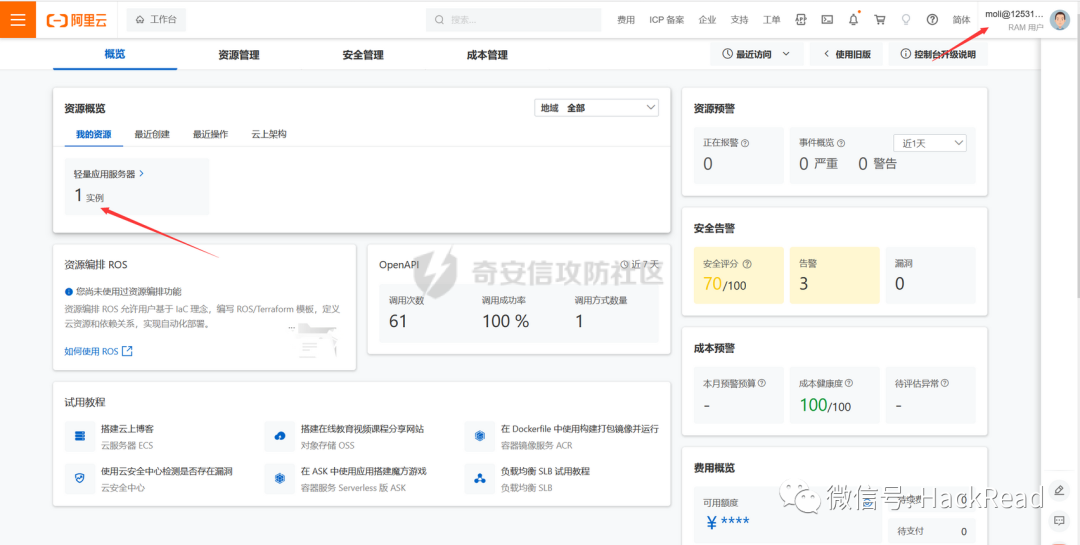The width and height of the screenshot is (1080, 545).
Task: Open the 漏洞 0 card
Action: pyautogui.click(x=931, y=275)
